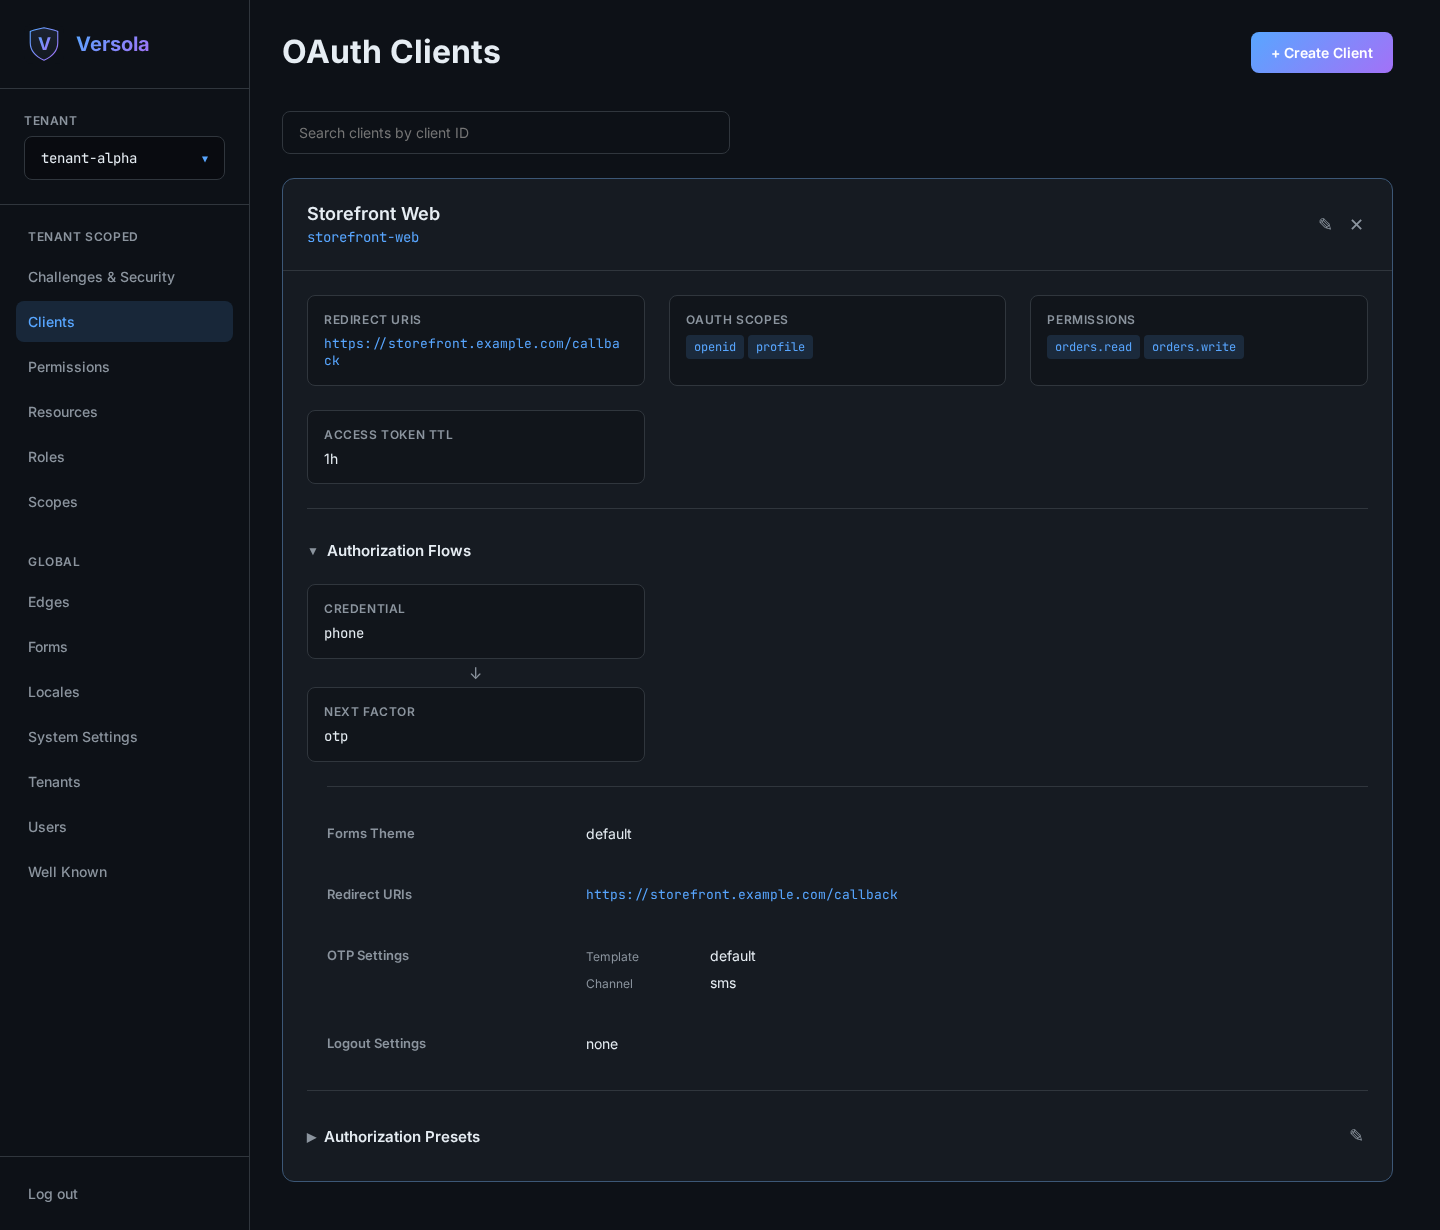Open the tenant-alpha tenant dropdown
Screen dimensions: 1440x1230
click(x=124, y=158)
